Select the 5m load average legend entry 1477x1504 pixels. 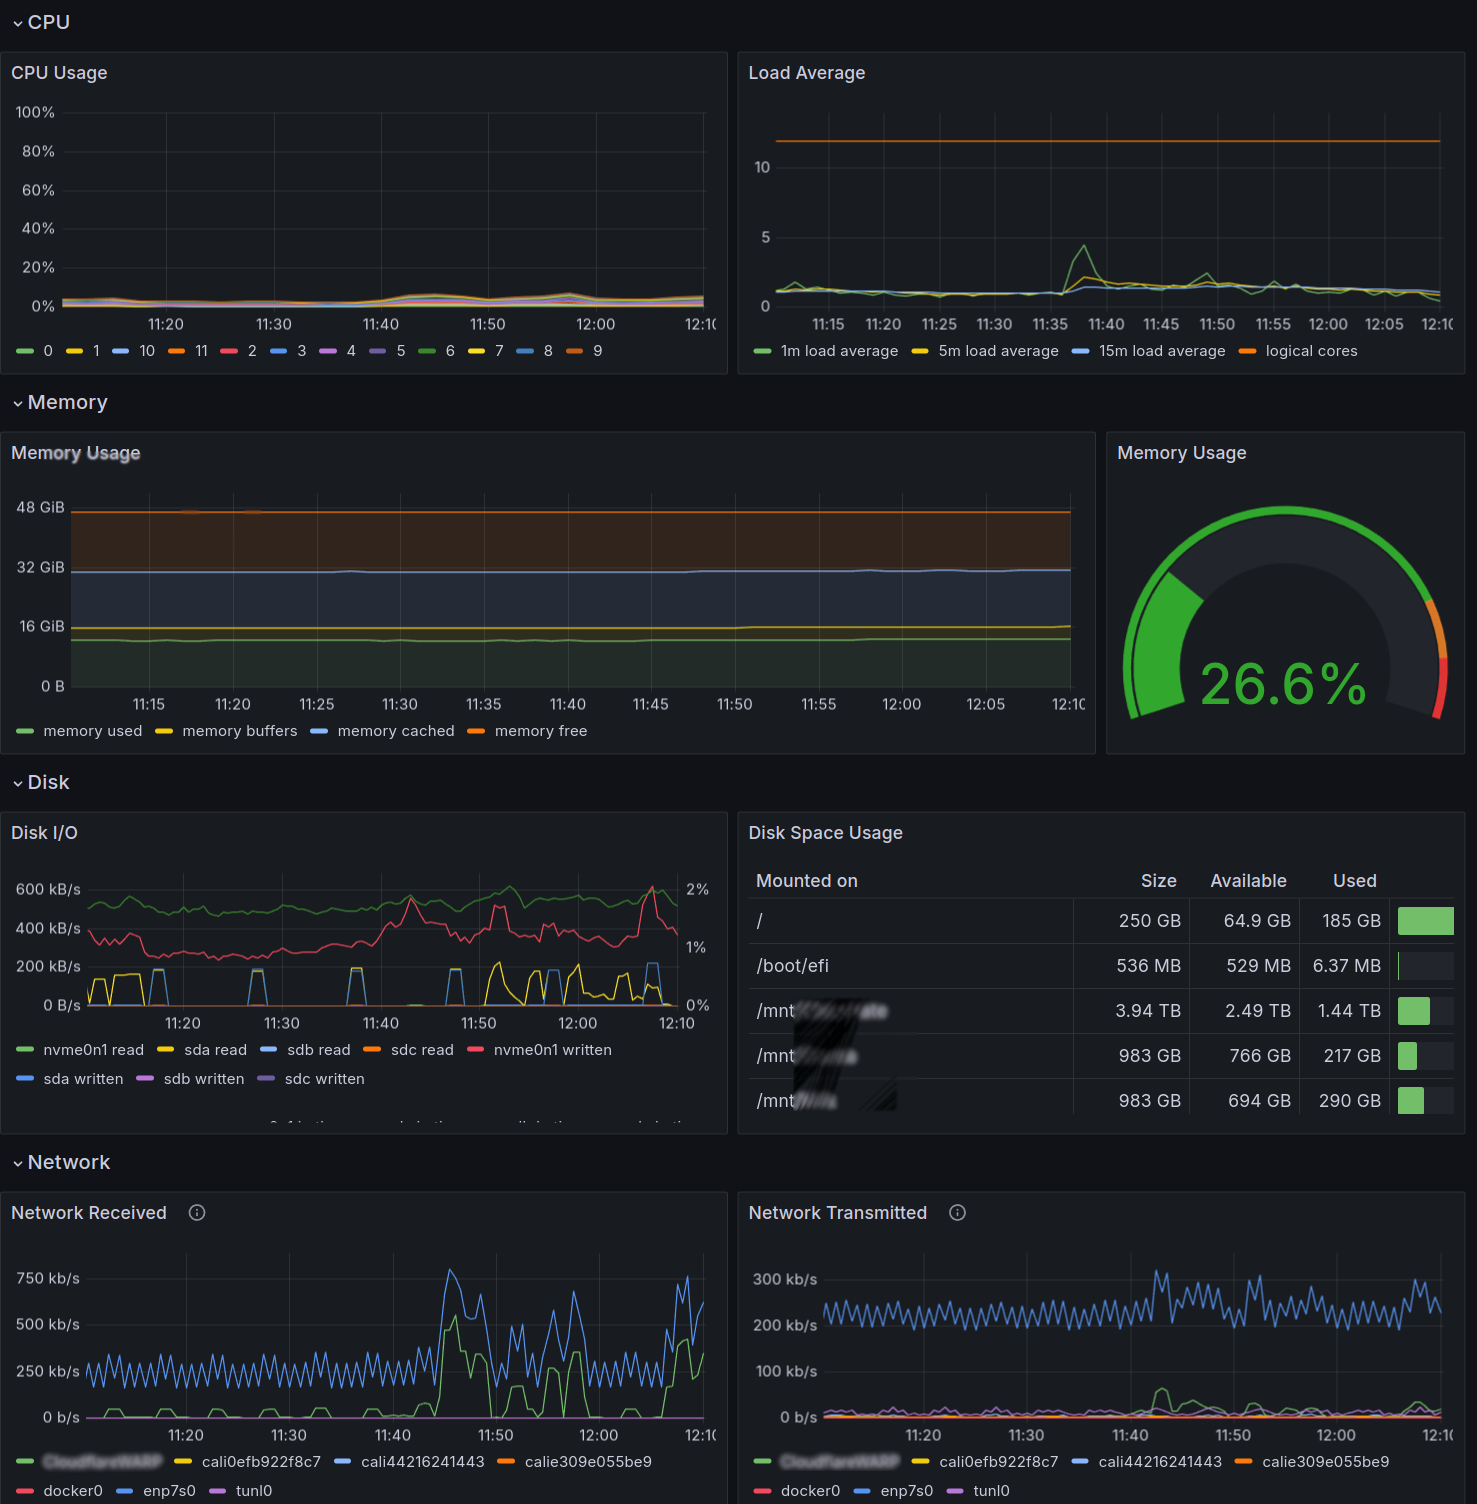[x=997, y=351]
